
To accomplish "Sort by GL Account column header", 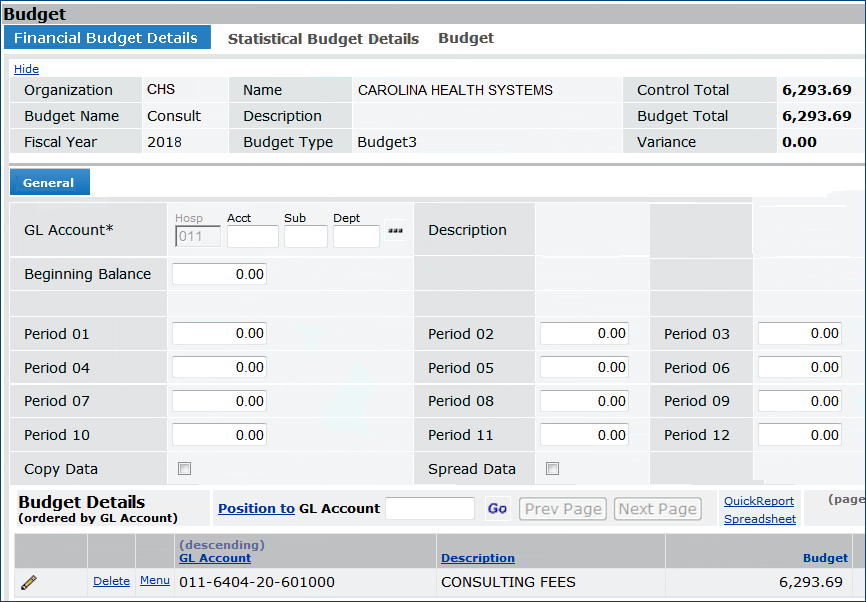I will [x=214, y=558].
